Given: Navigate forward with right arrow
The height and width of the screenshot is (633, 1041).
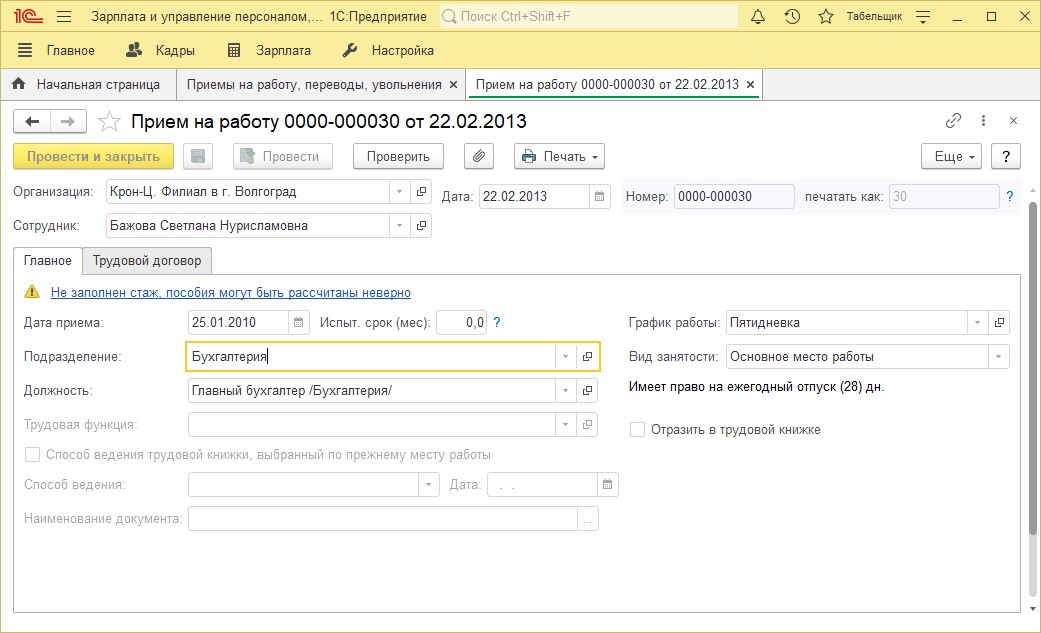Looking at the screenshot, I should (x=68, y=122).
